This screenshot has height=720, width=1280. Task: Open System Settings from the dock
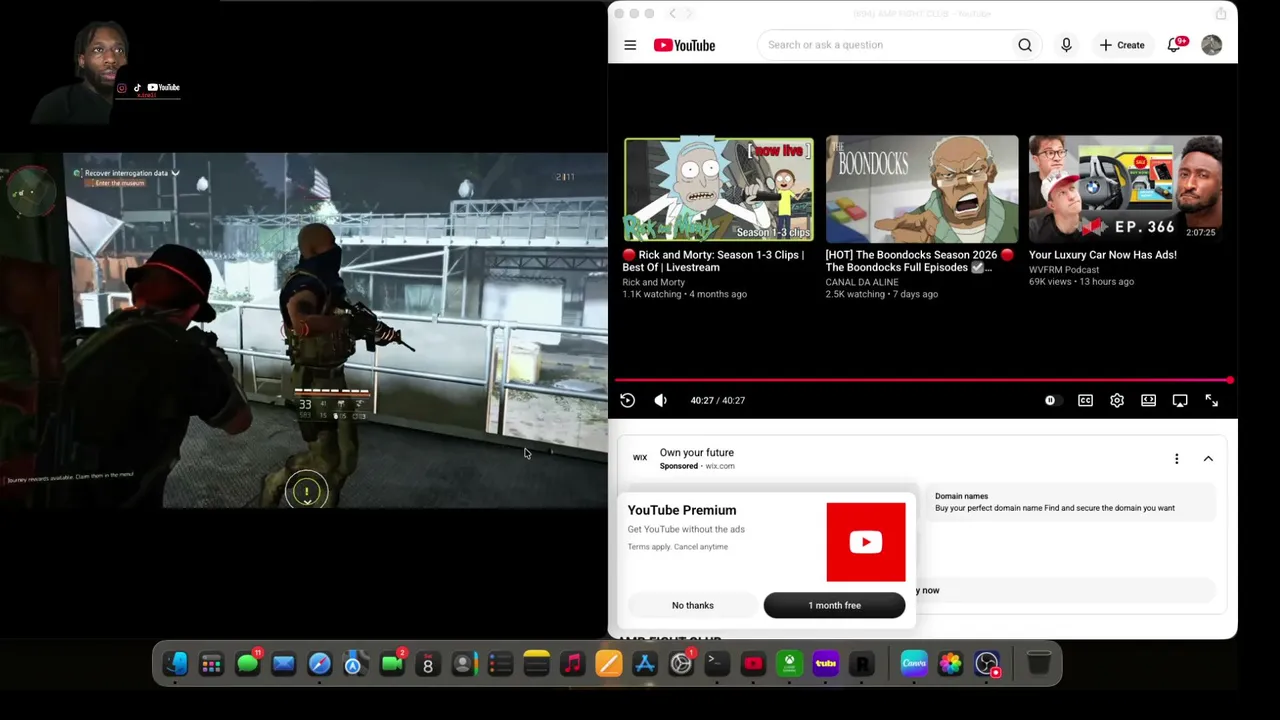point(680,663)
